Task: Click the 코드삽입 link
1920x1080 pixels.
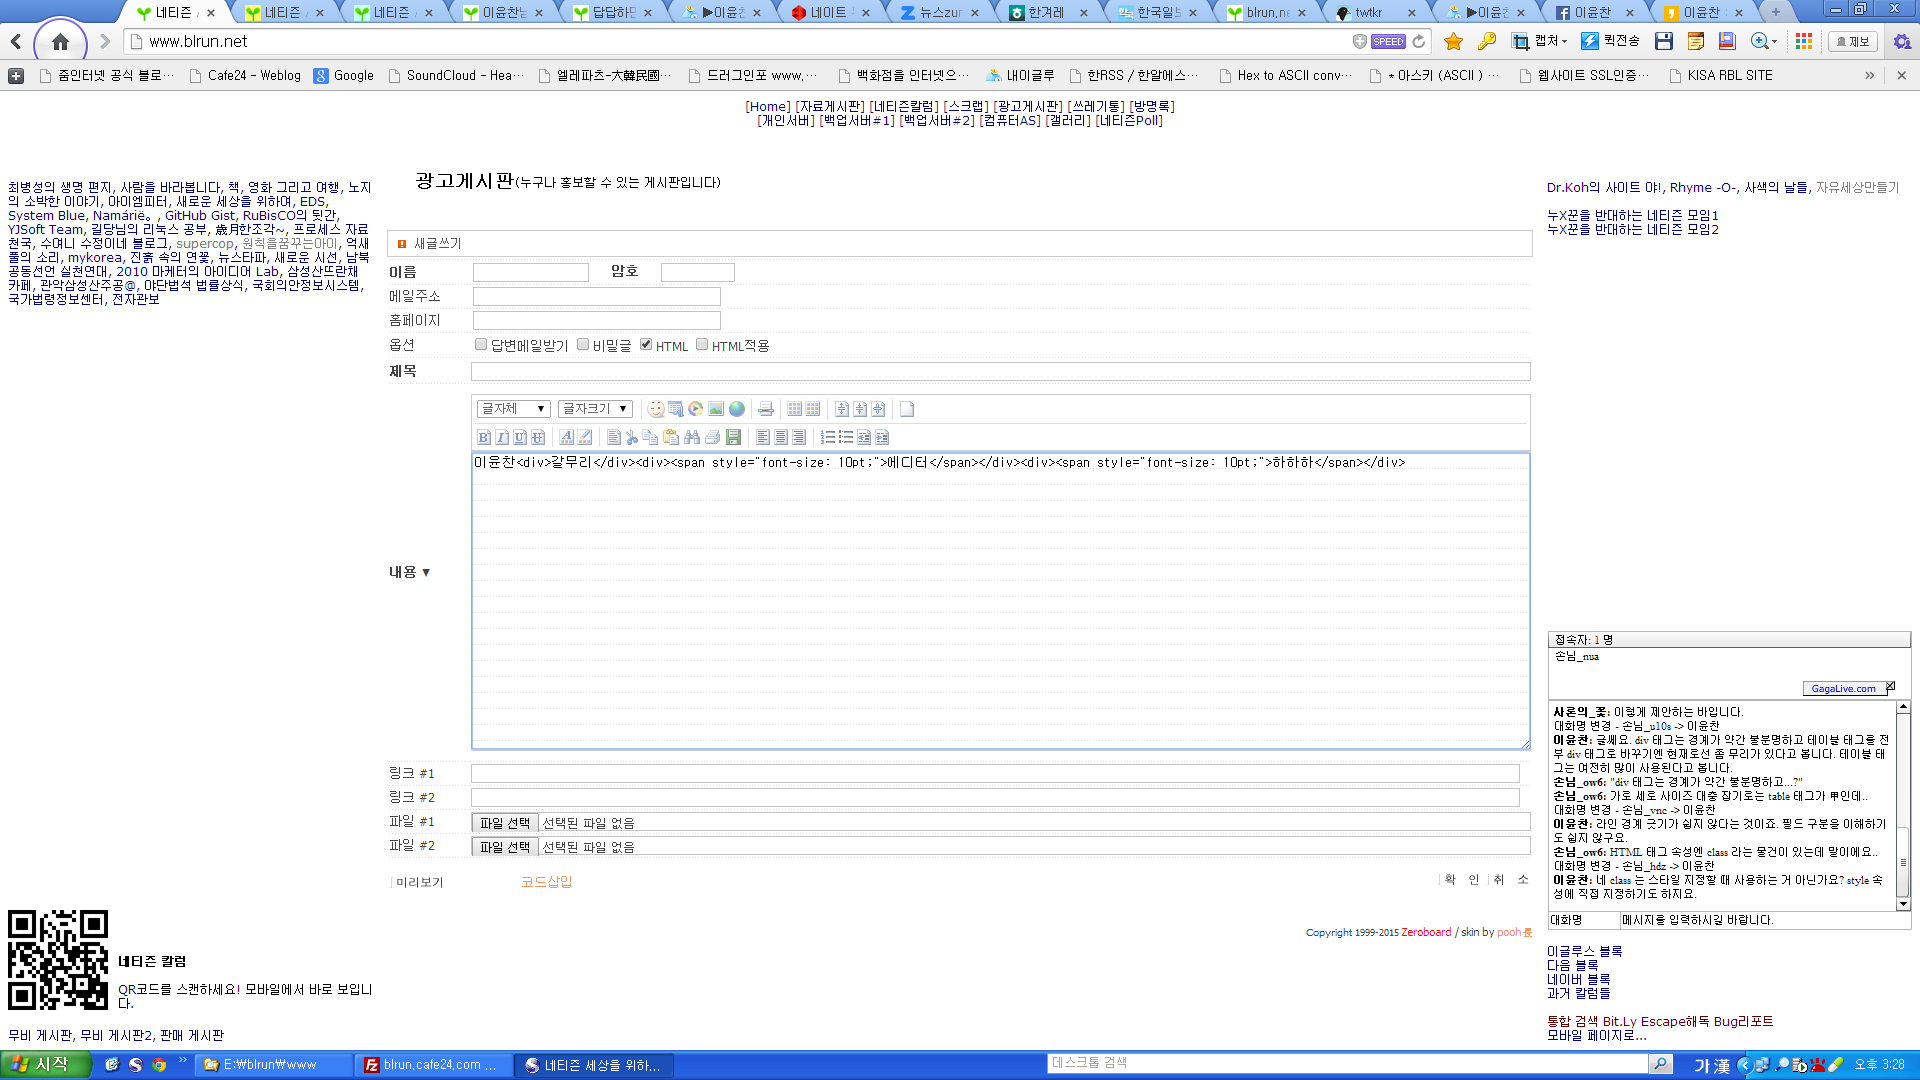Action: 547,881
